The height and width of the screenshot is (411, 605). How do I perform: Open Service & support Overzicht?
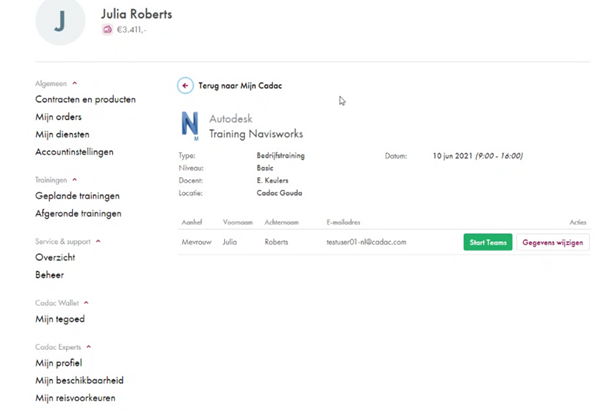55,257
